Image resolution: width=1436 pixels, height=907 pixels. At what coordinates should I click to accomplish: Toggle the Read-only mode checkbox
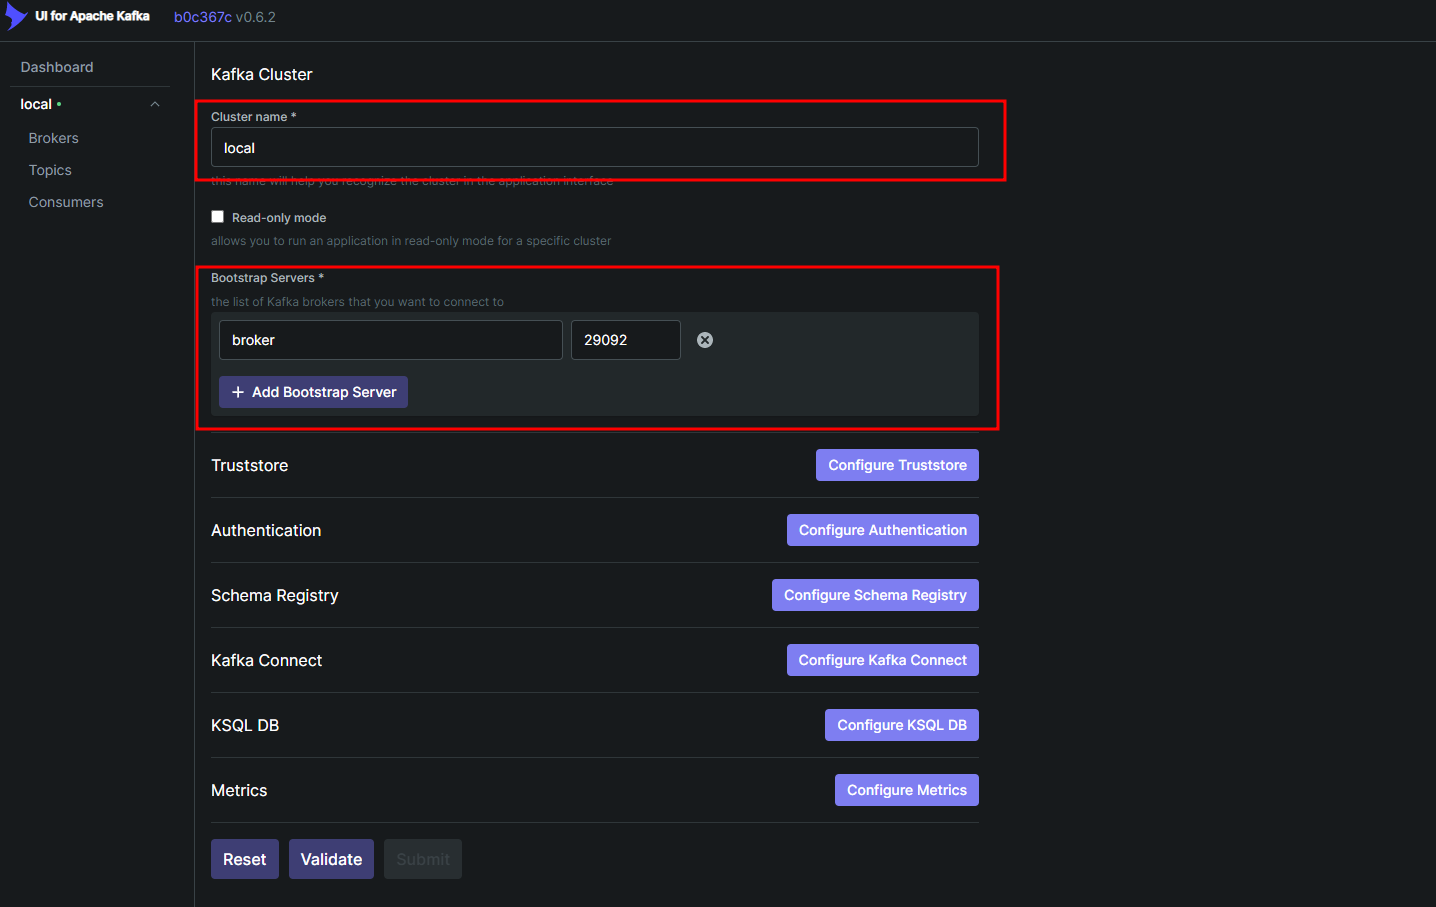(x=217, y=217)
